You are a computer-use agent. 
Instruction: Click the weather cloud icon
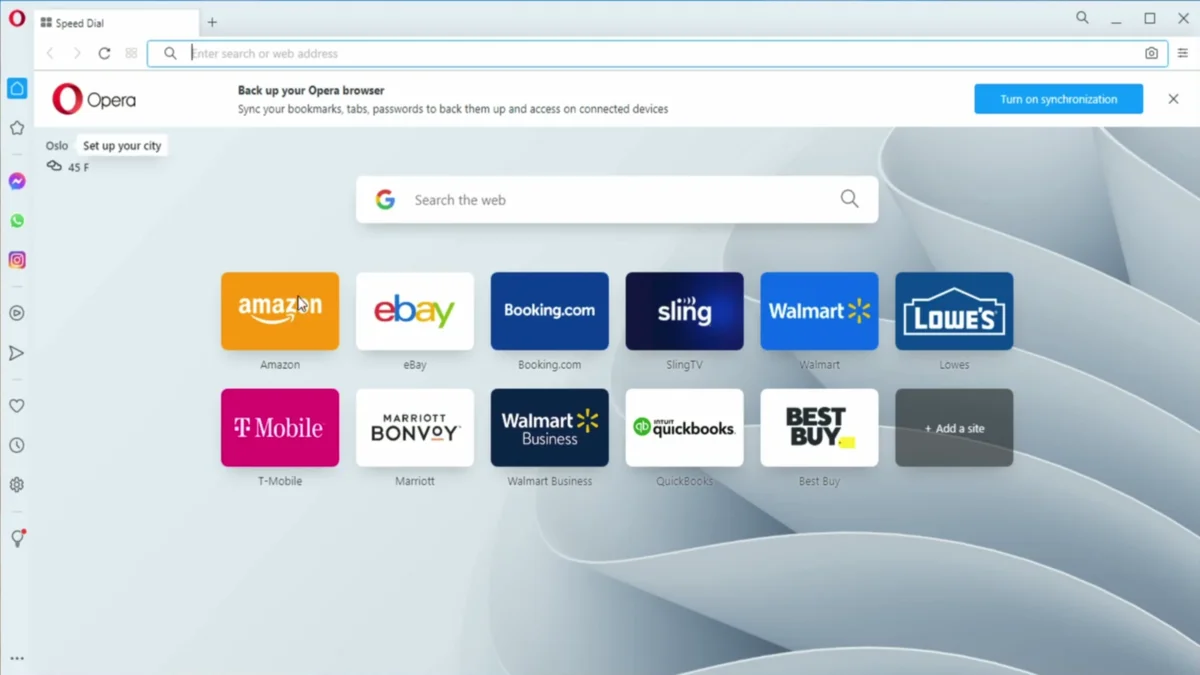(x=54, y=166)
